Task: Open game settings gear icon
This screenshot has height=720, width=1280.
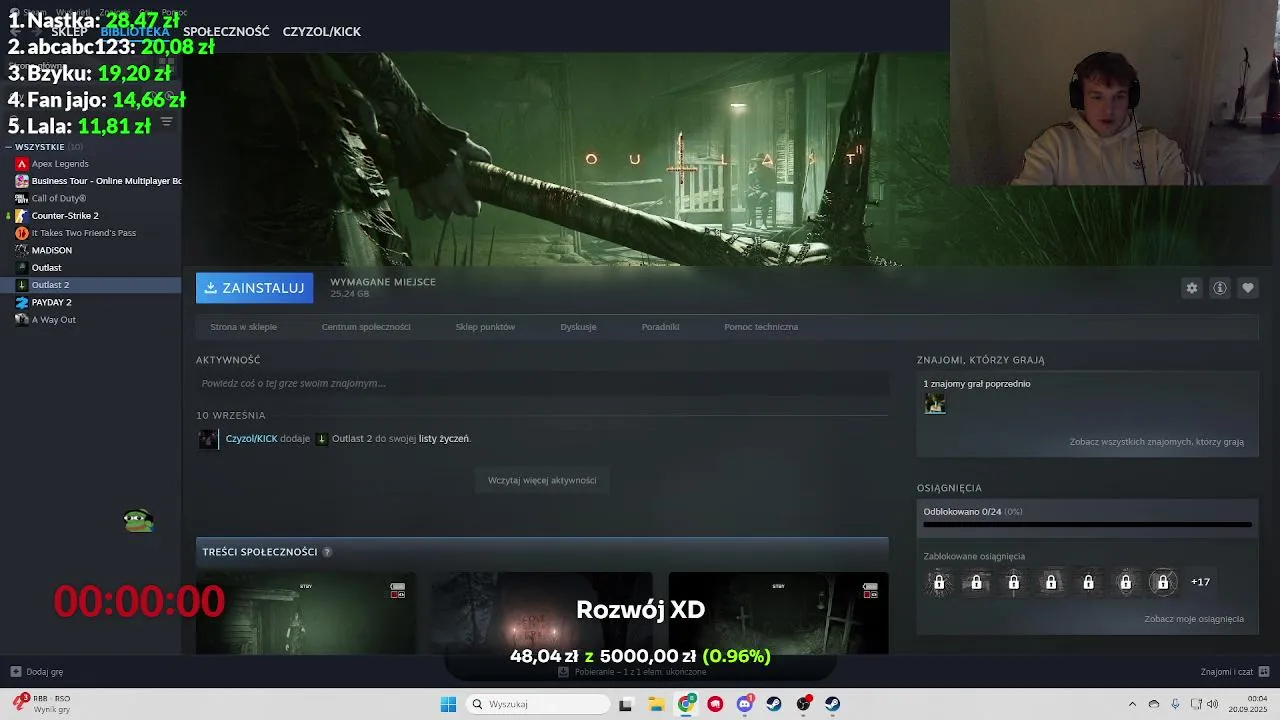Action: (1191, 288)
